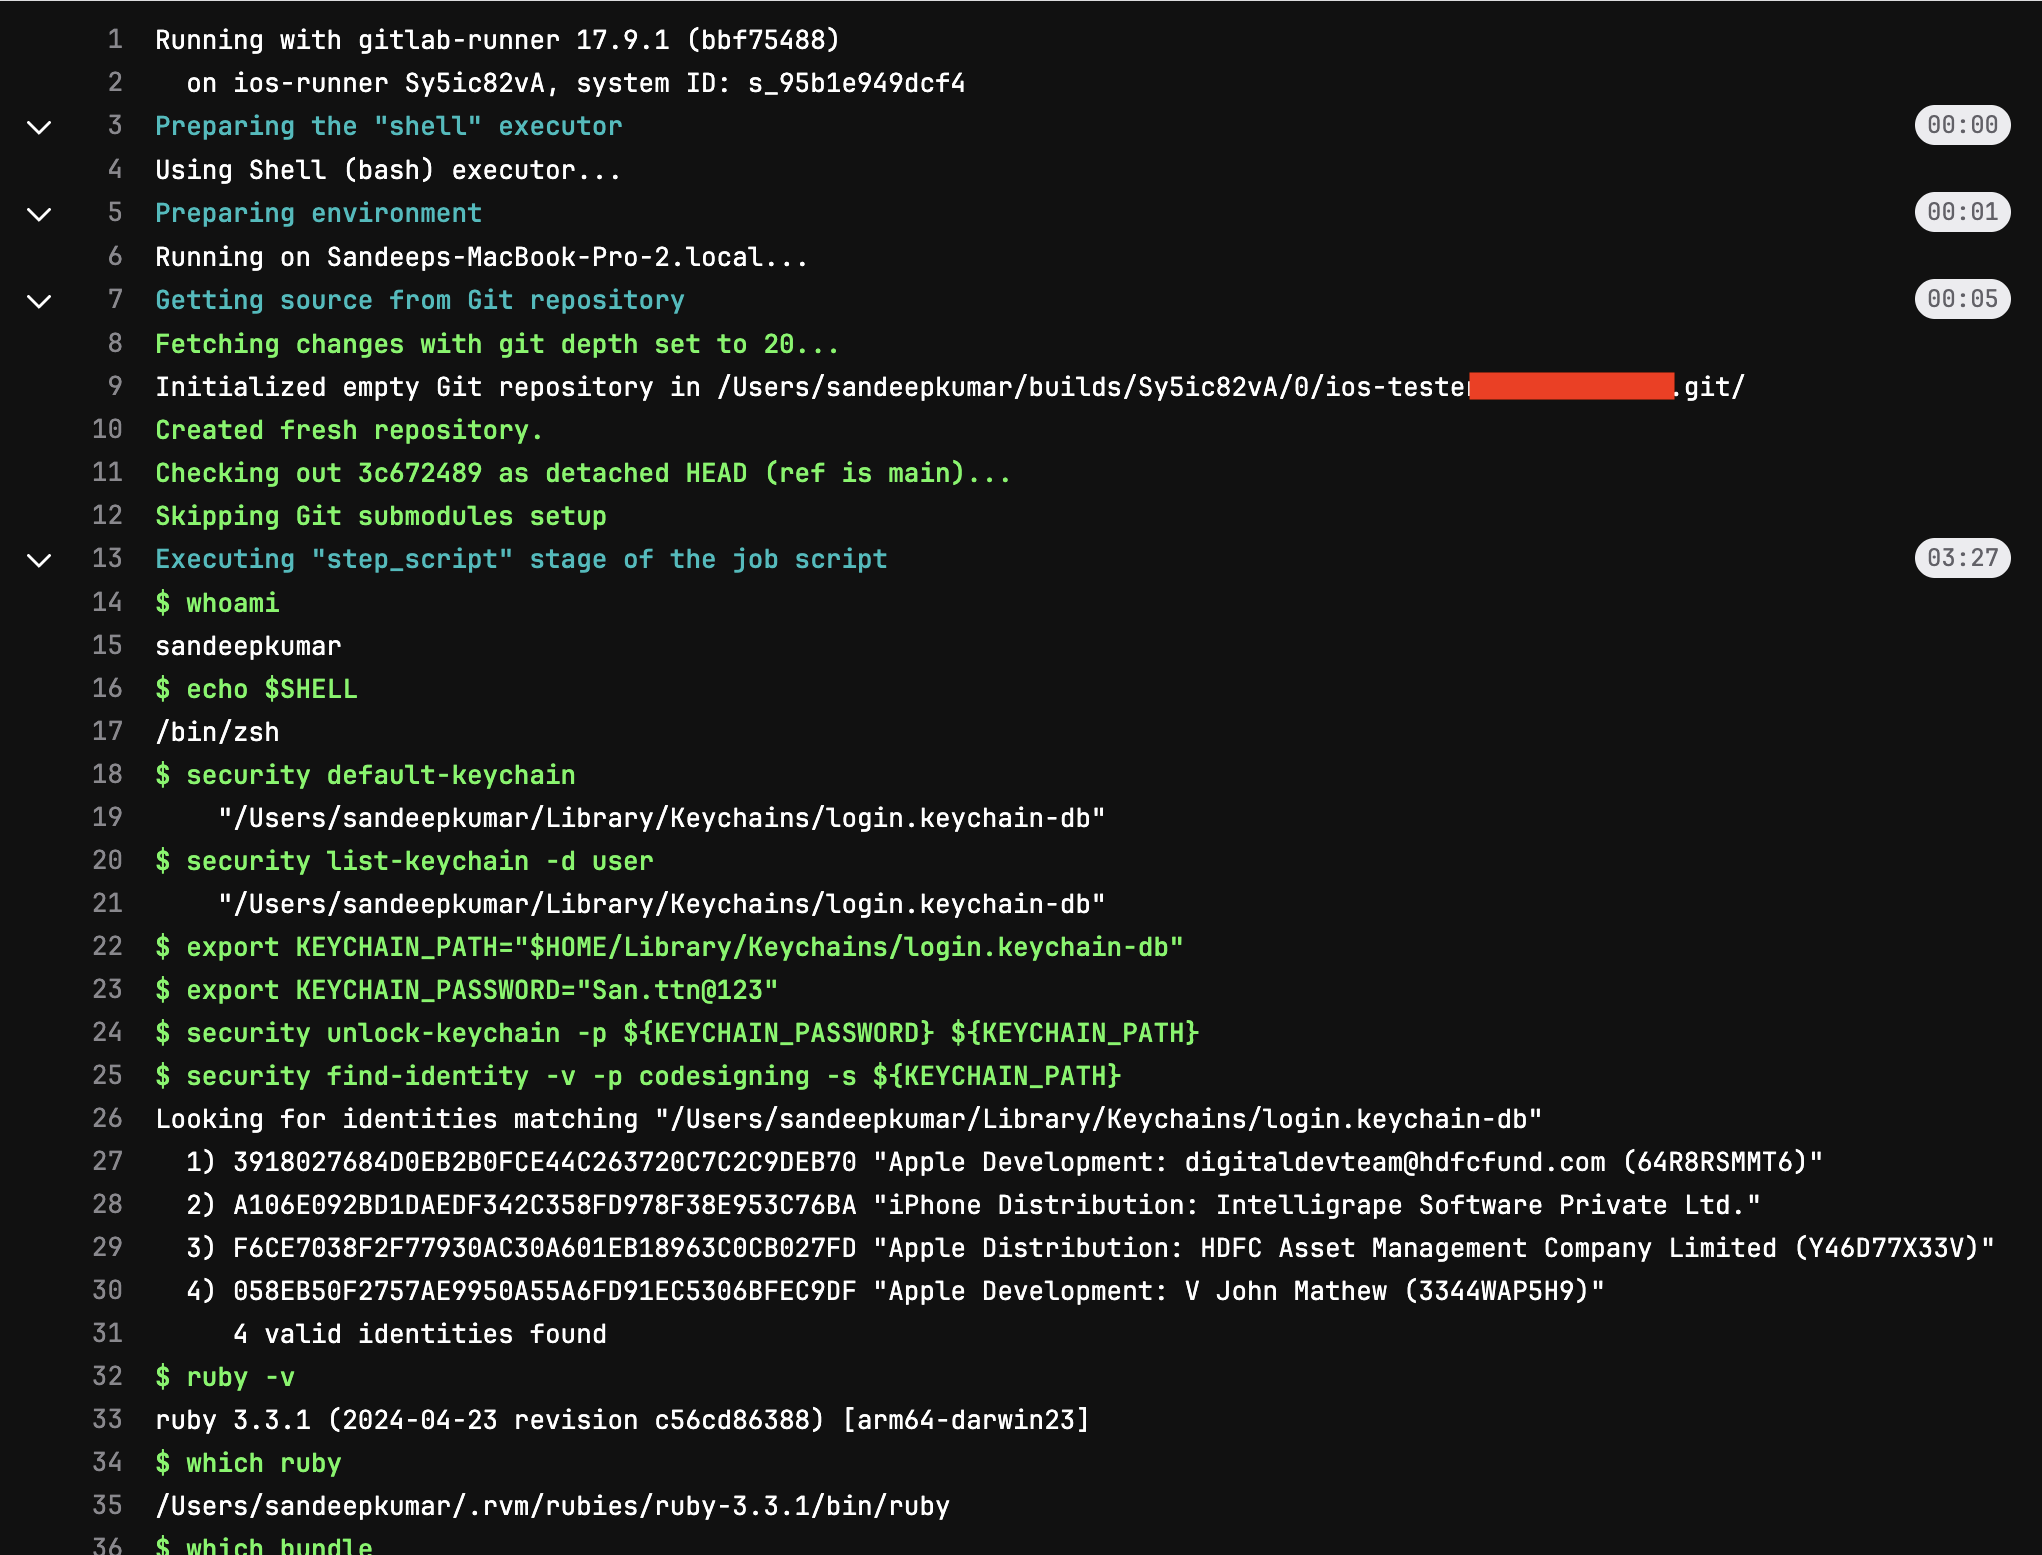Image resolution: width=2042 pixels, height=1555 pixels.
Task: Click line number 27 link
Action: [107, 1161]
